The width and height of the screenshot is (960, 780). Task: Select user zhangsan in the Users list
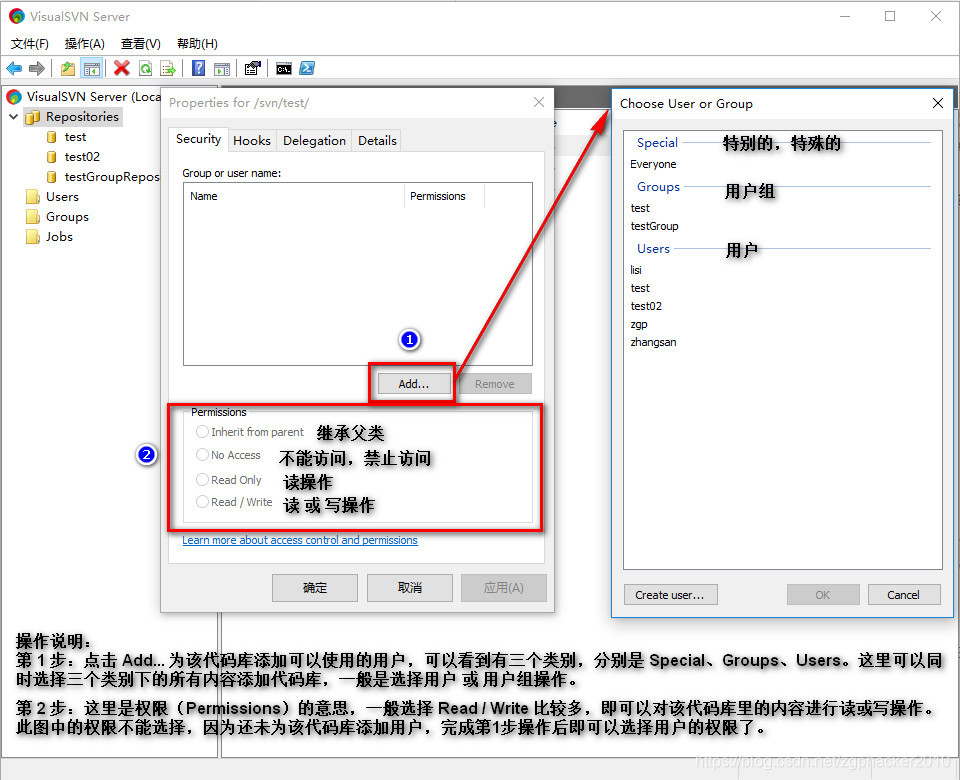(653, 342)
